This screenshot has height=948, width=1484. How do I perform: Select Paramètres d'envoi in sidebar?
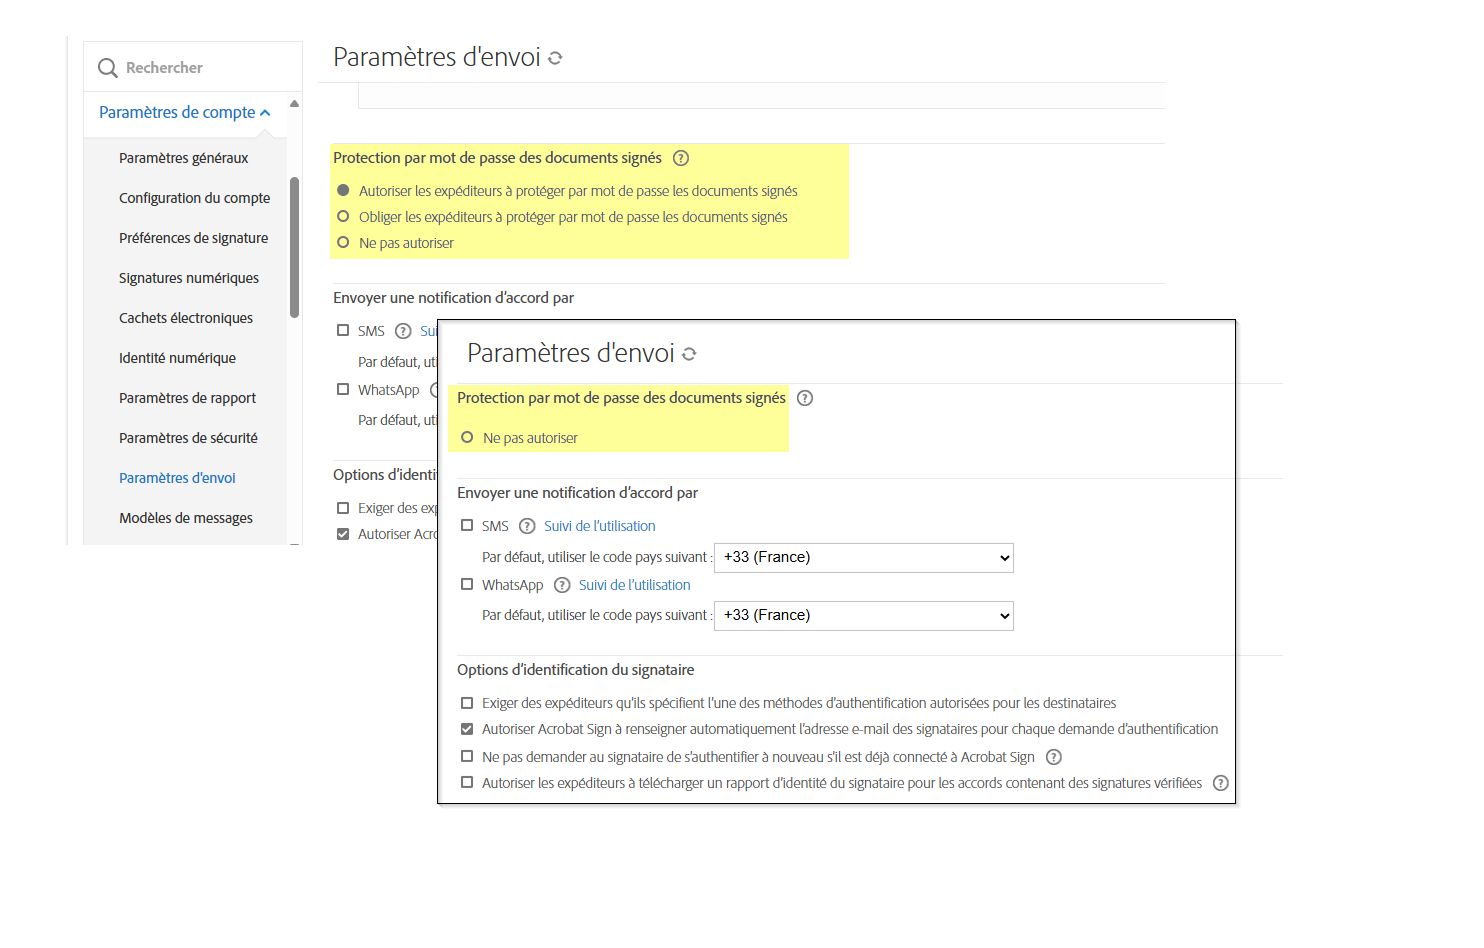(x=178, y=478)
